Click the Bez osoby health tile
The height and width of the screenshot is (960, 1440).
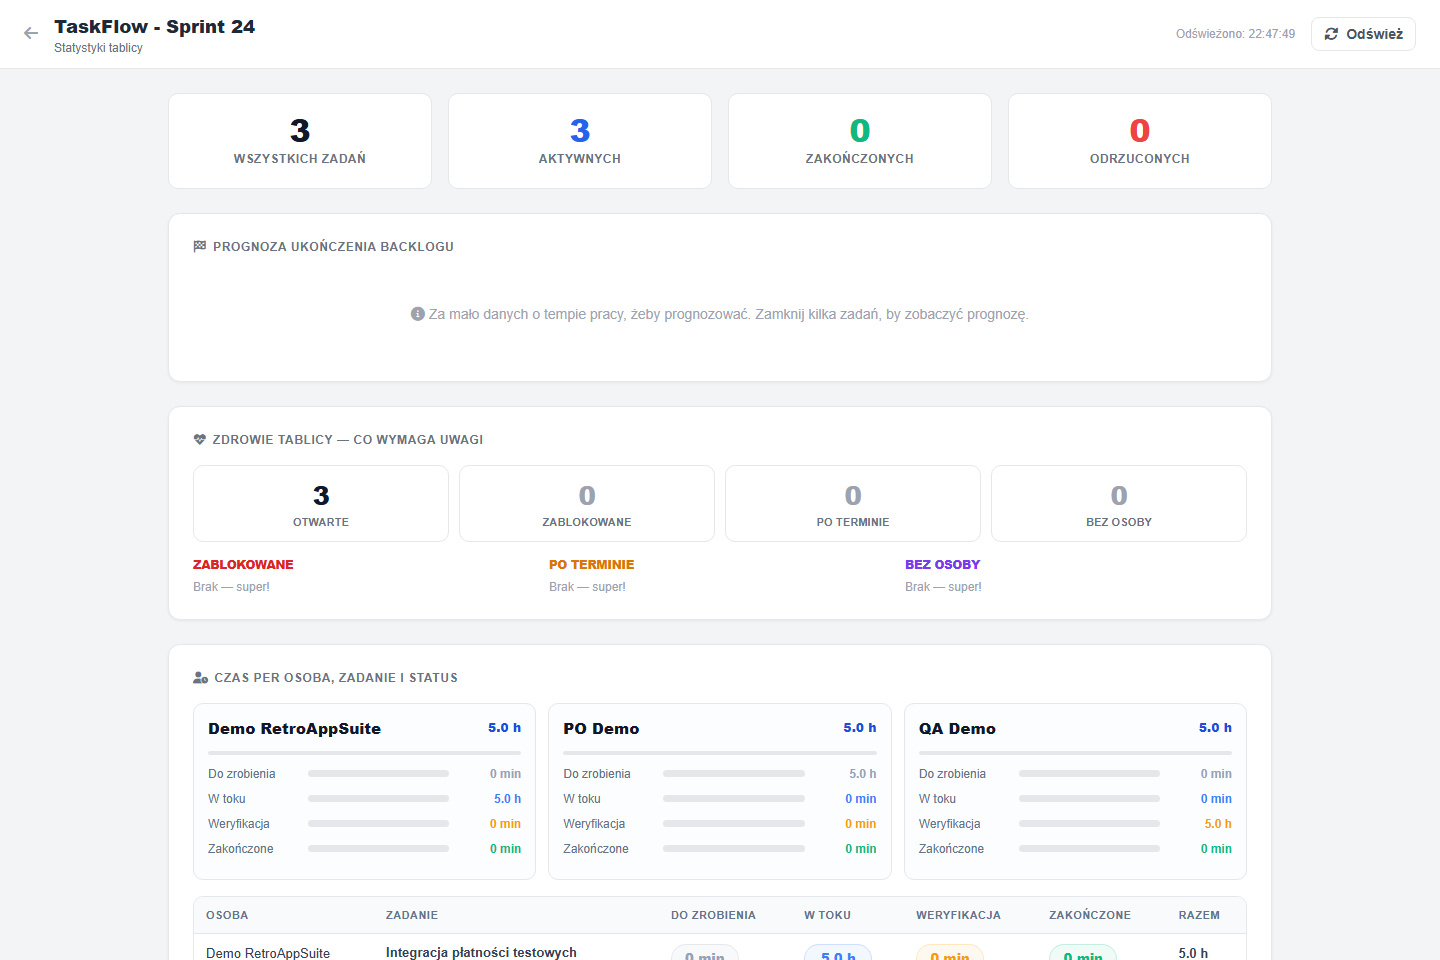pyautogui.click(x=1119, y=504)
